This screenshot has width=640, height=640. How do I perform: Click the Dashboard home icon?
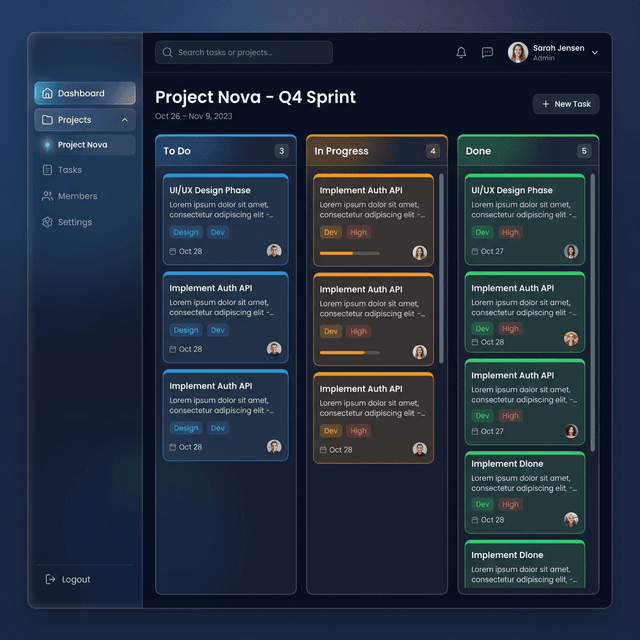(x=47, y=93)
